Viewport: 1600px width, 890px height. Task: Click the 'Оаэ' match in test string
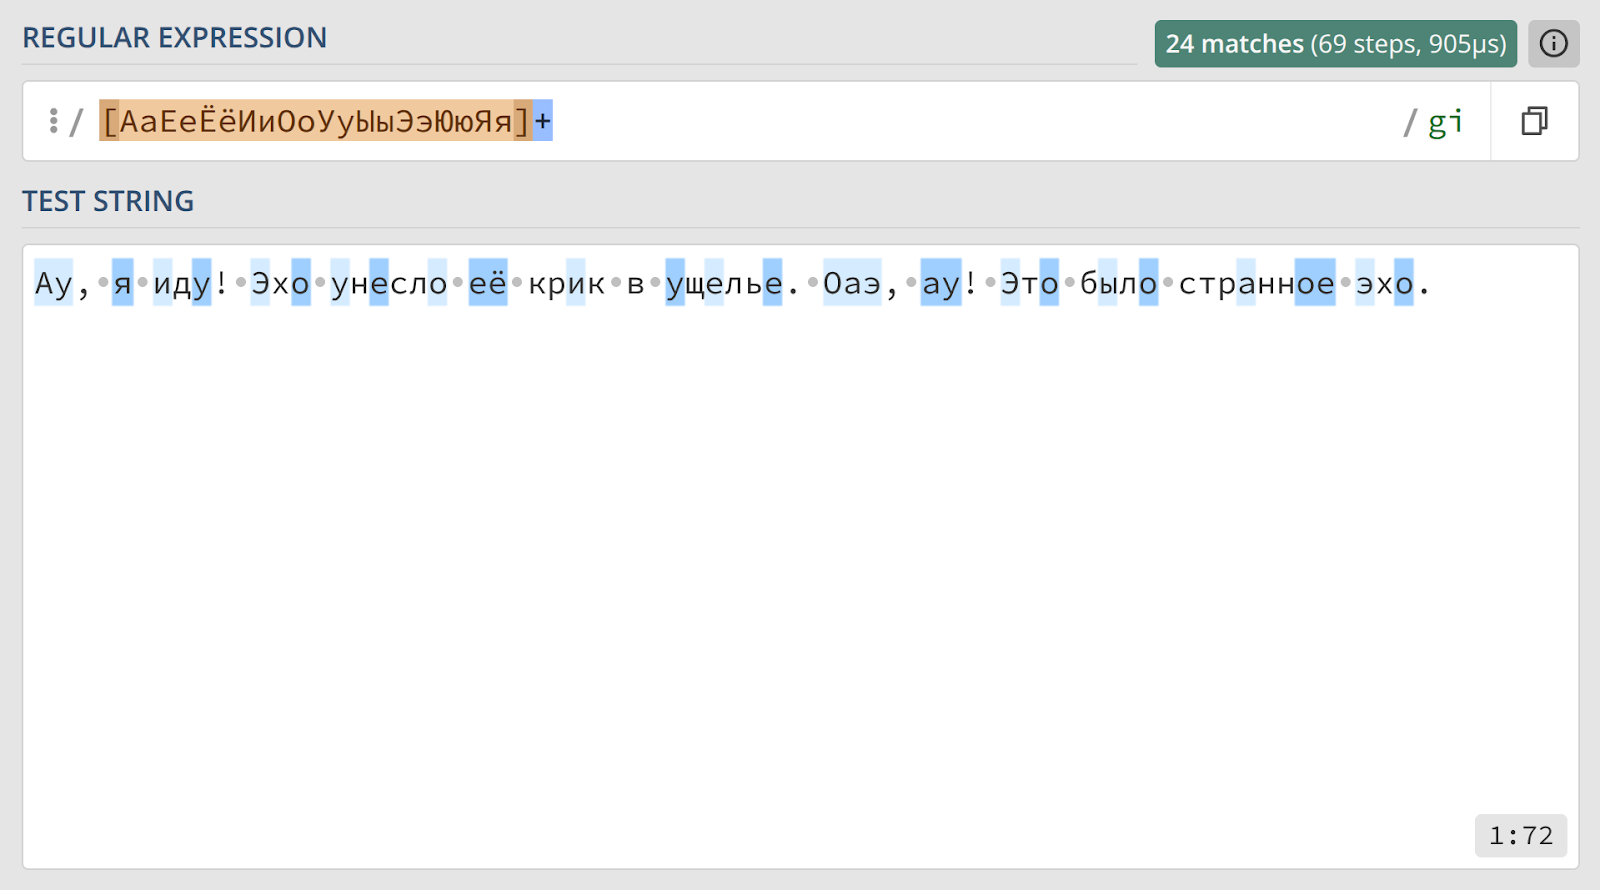coord(852,283)
